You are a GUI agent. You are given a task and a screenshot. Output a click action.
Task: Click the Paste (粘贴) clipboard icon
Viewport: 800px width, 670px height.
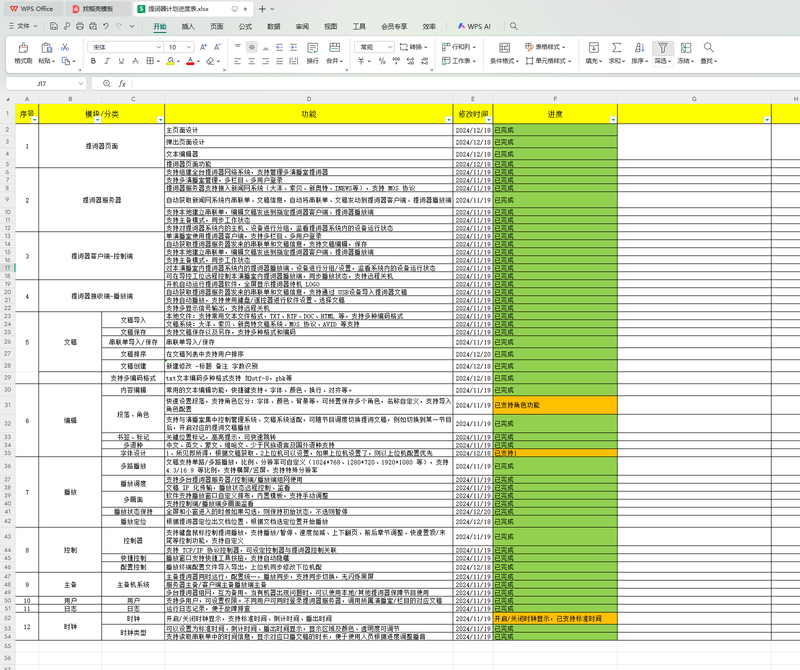46,48
